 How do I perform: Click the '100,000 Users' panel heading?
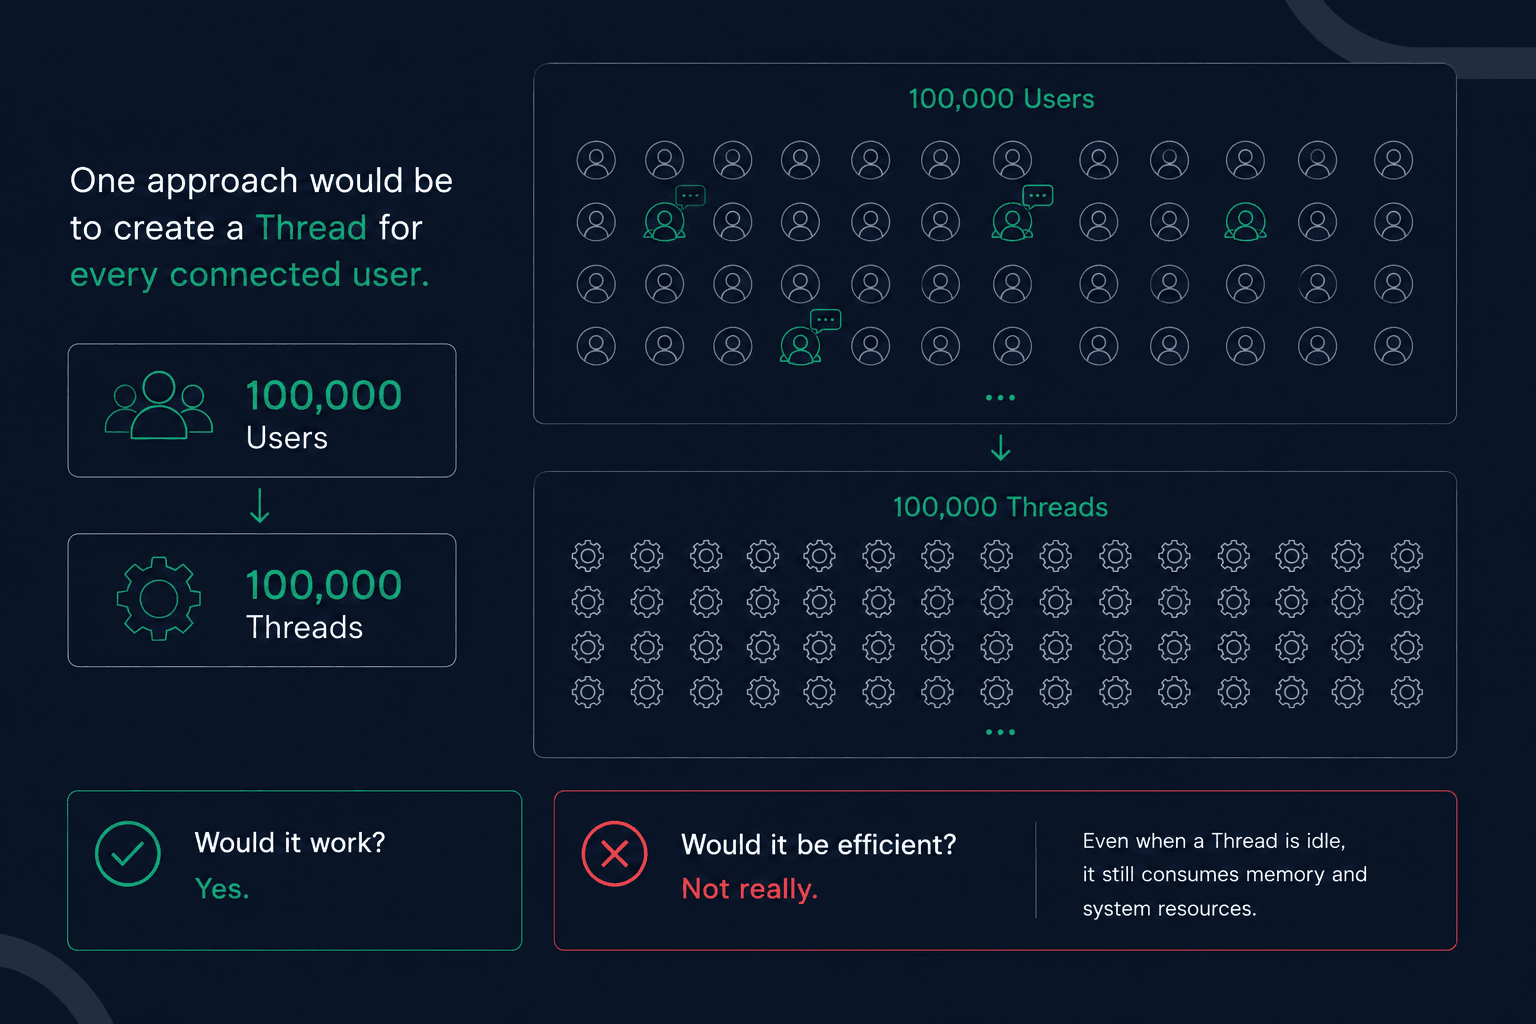(1001, 99)
